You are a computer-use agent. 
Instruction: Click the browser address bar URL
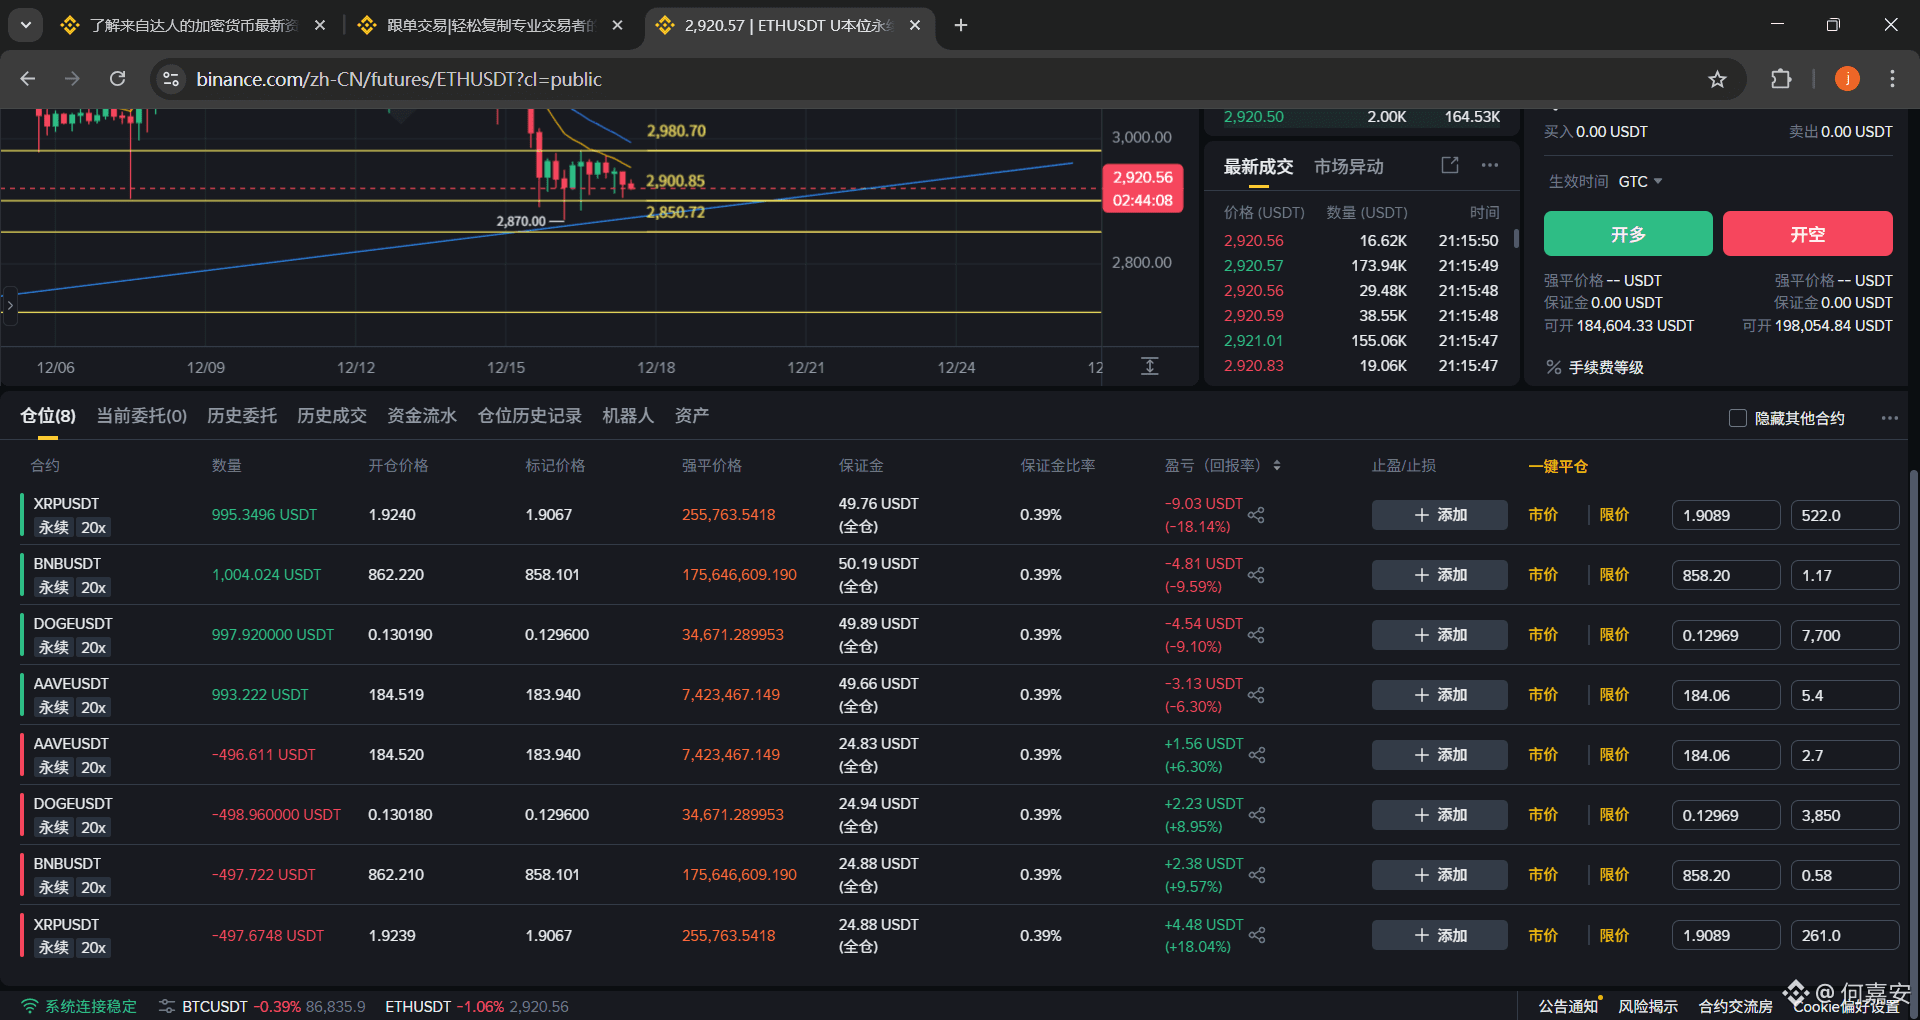pos(399,79)
